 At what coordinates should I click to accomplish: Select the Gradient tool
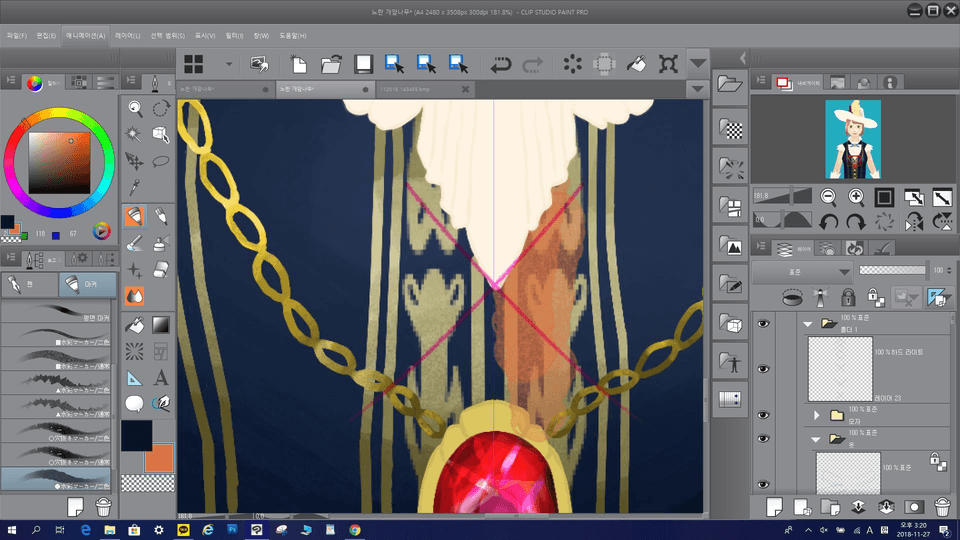[161, 325]
